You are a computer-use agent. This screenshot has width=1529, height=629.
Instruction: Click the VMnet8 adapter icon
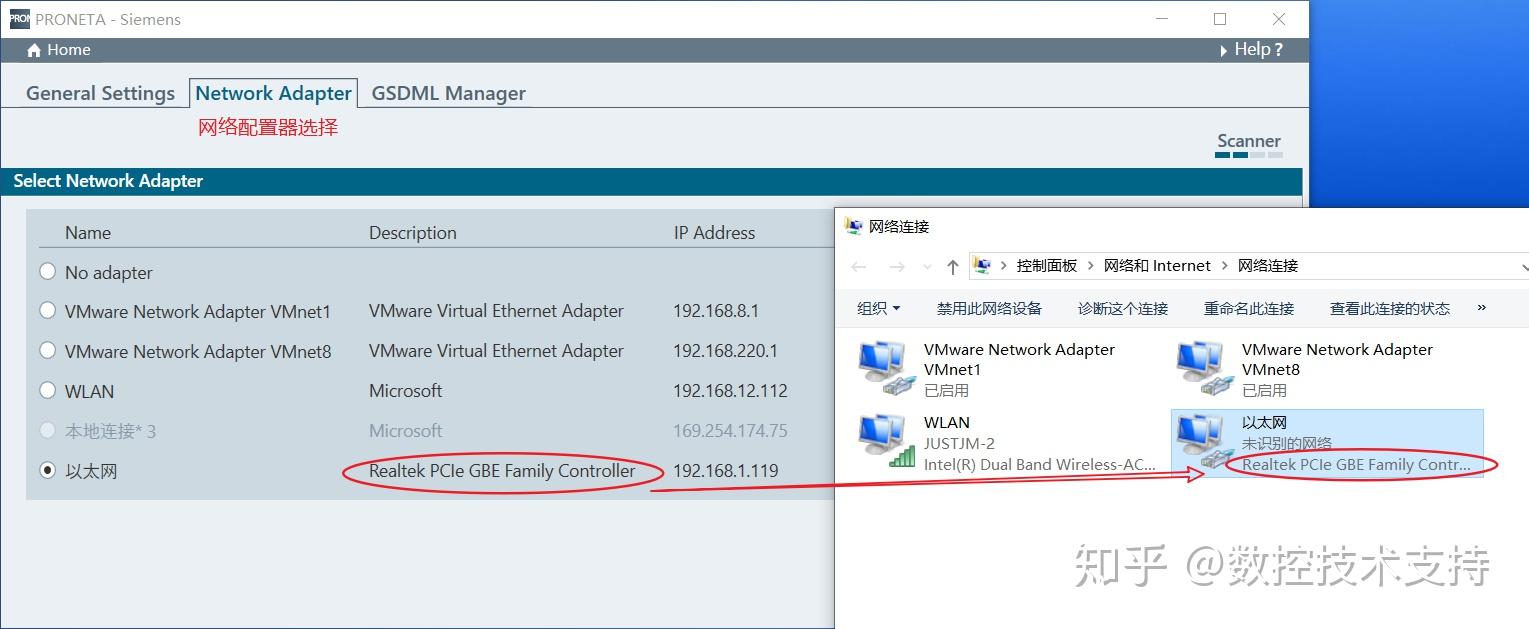[x=1201, y=367]
